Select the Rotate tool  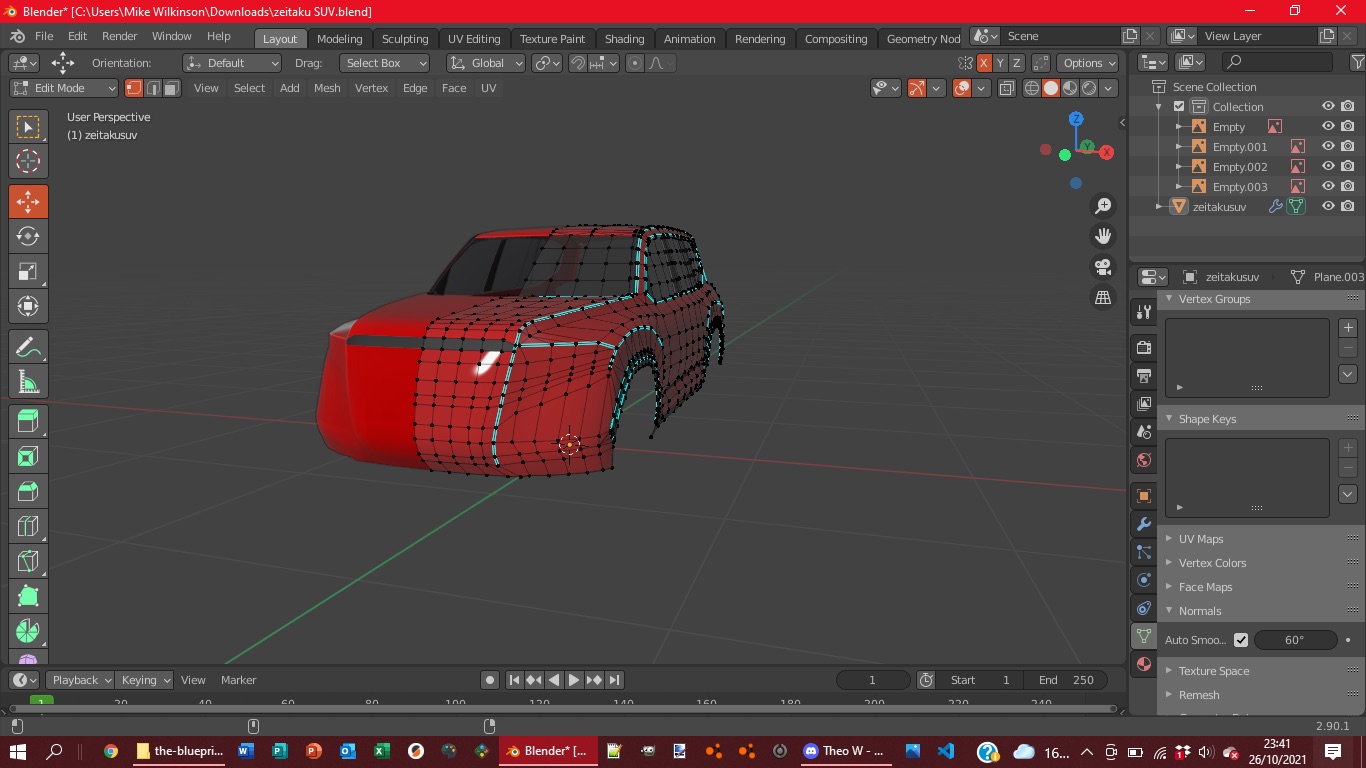click(28, 236)
